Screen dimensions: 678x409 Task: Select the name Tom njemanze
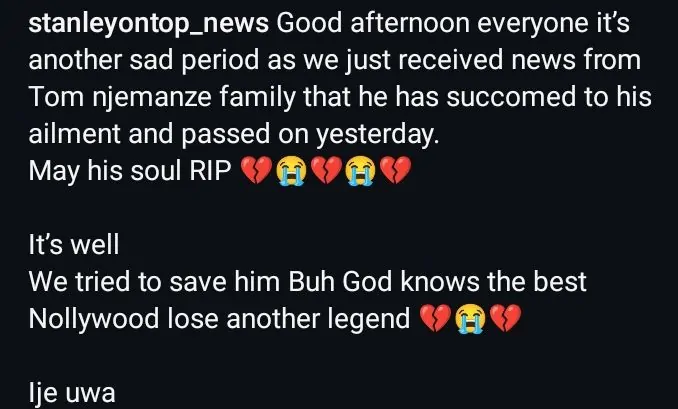click(120, 97)
